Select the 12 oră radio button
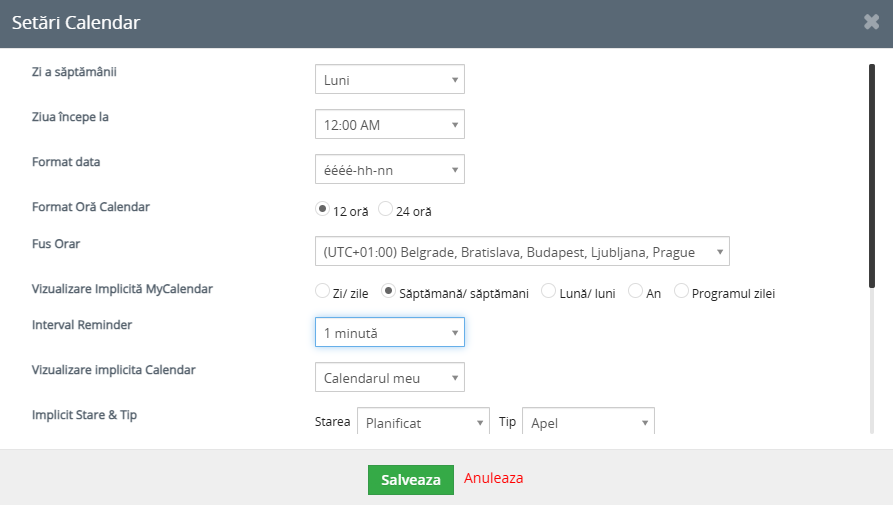This screenshot has height=505, width=893. pos(322,209)
